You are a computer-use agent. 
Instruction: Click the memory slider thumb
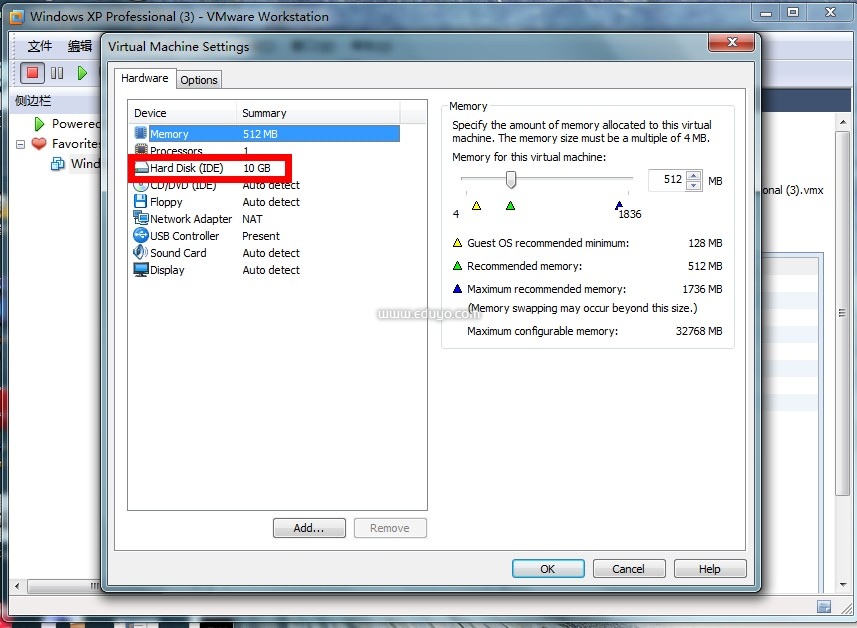(511, 179)
